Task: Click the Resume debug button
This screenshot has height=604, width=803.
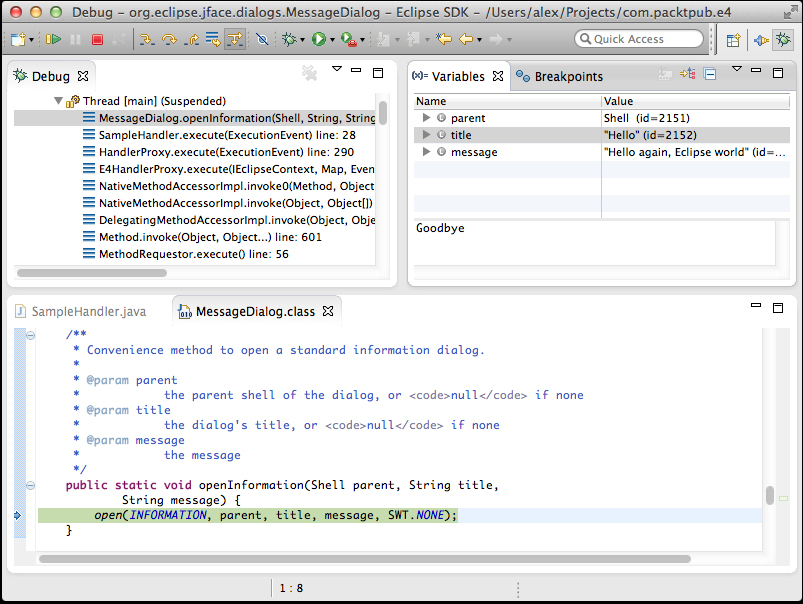Action: tap(52, 40)
